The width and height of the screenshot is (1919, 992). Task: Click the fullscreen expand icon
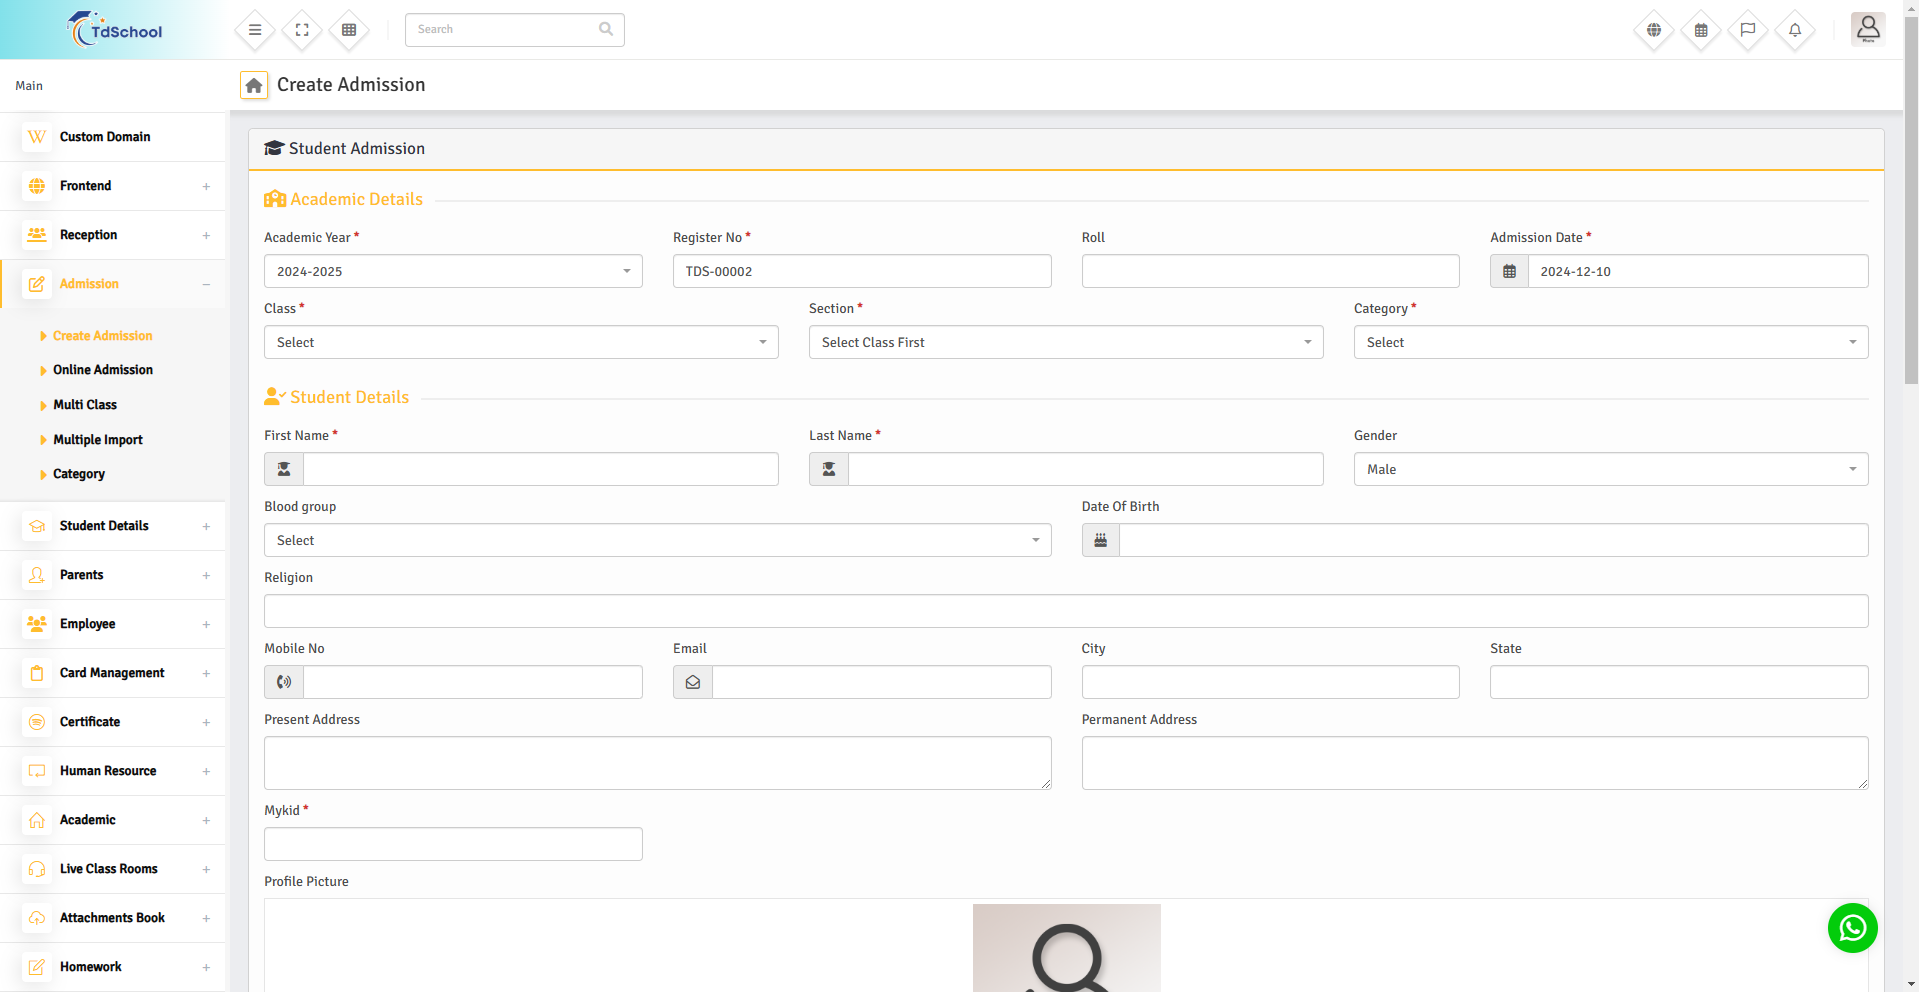[302, 30]
